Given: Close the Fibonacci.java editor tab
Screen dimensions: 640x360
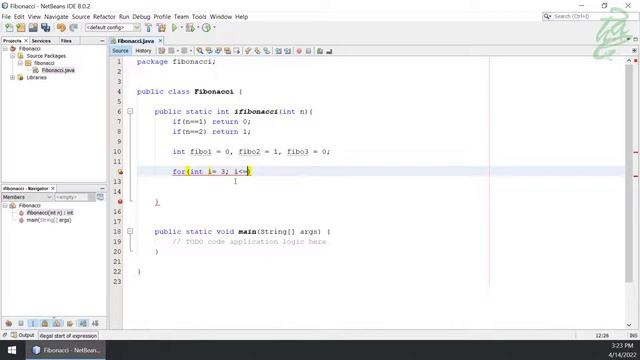Looking at the screenshot, I should [160, 41].
